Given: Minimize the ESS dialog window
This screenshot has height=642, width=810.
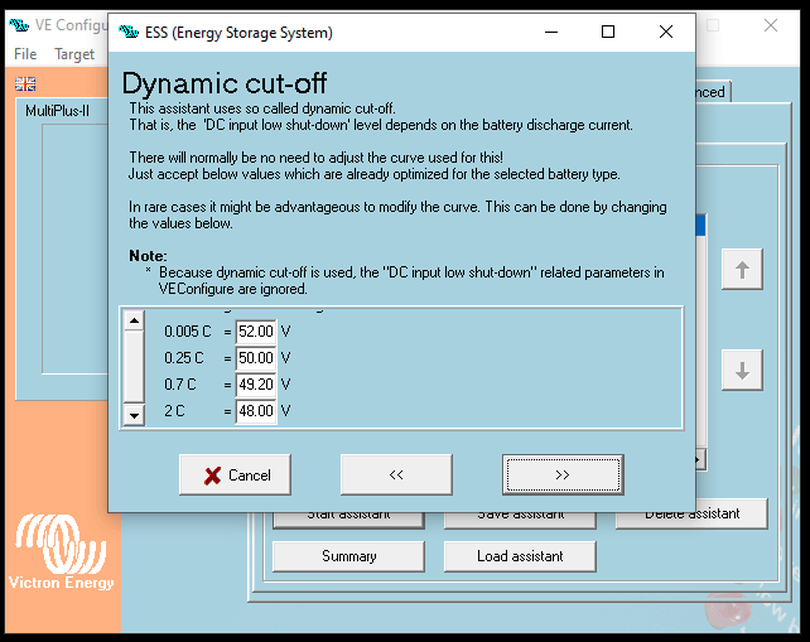Looking at the screenshot, I should [551, 32].
